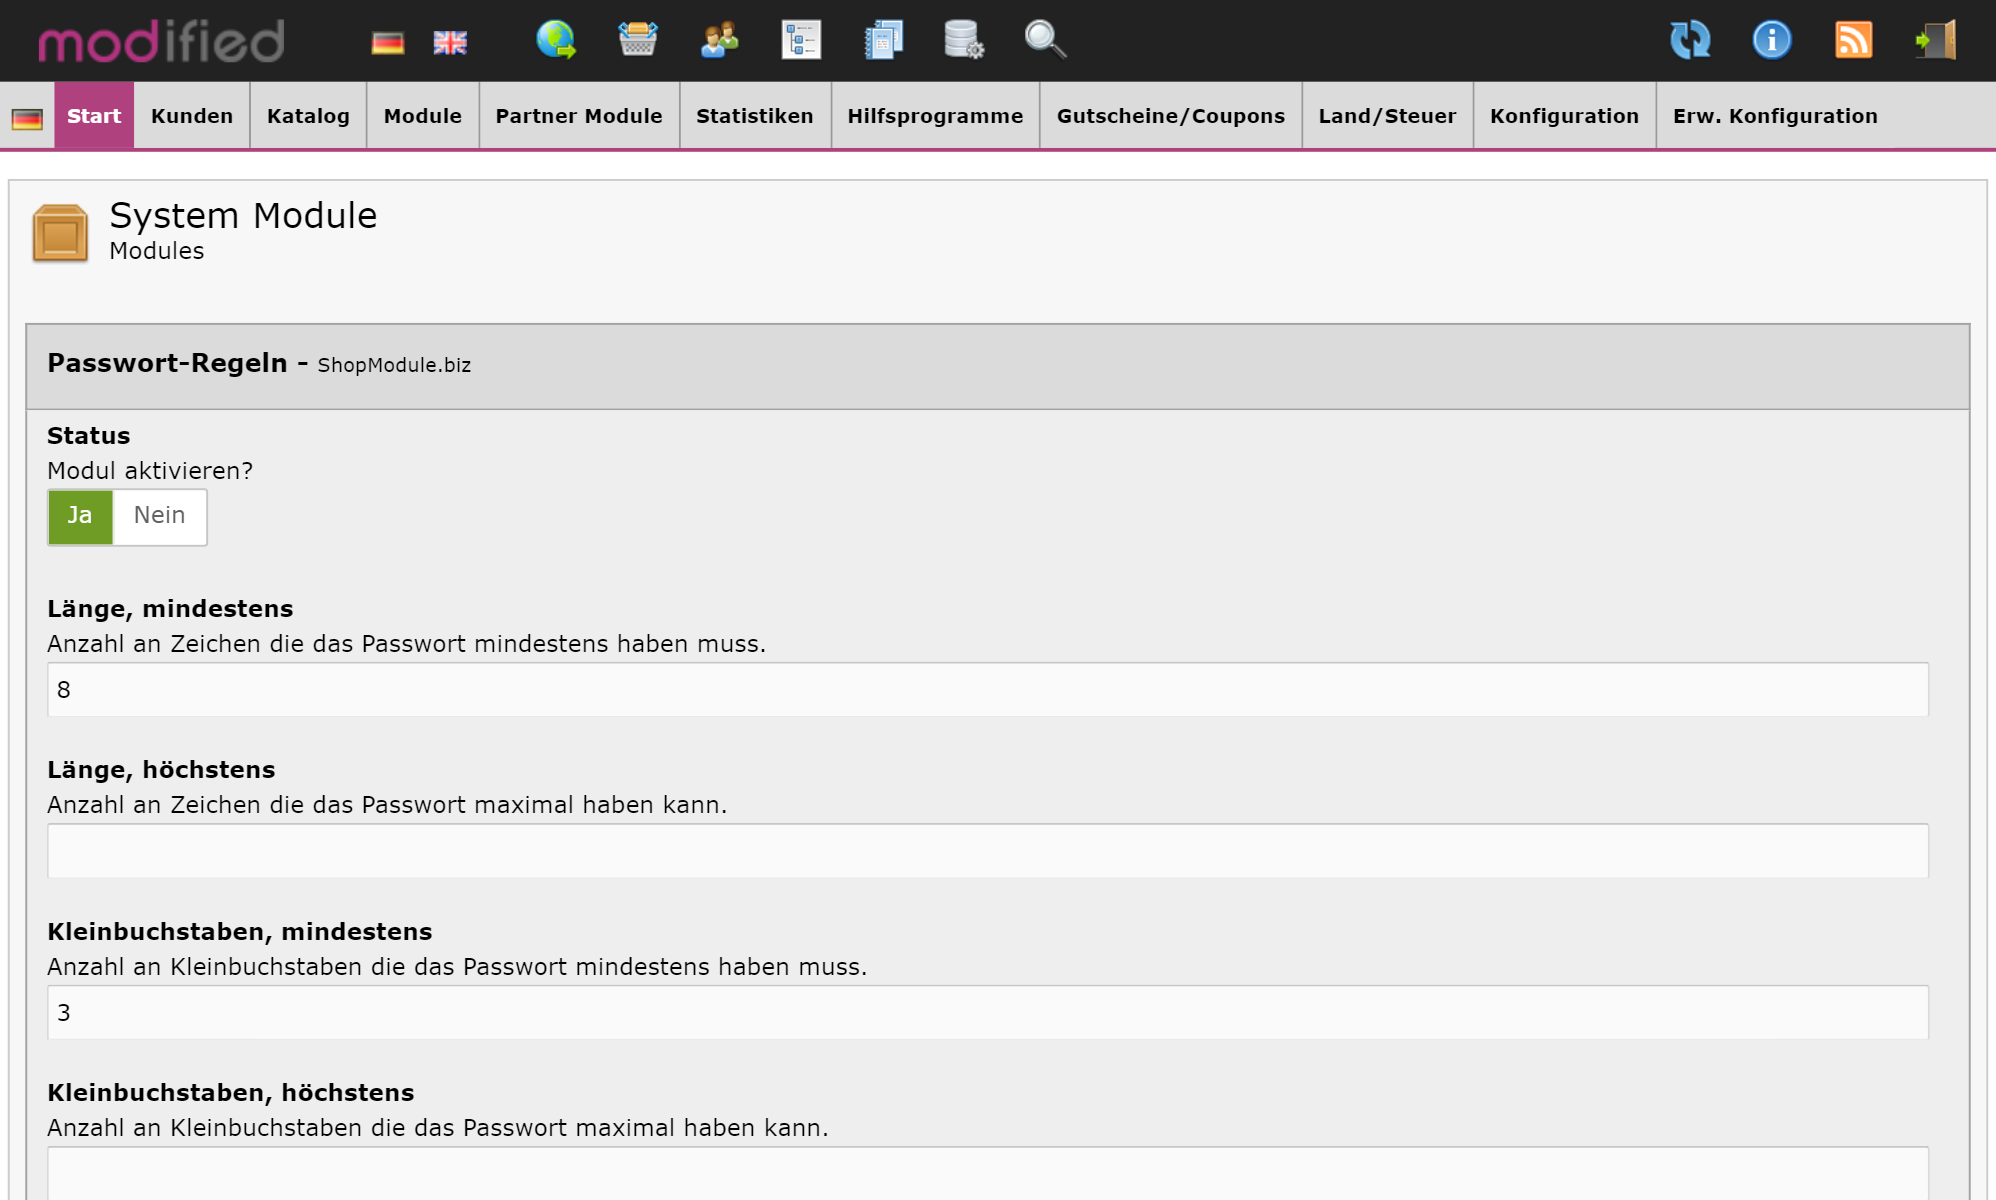Image resolution: width=1996 pixels, height=1200 pixels.
Task: Open the database settings icon
Action: 964,40
